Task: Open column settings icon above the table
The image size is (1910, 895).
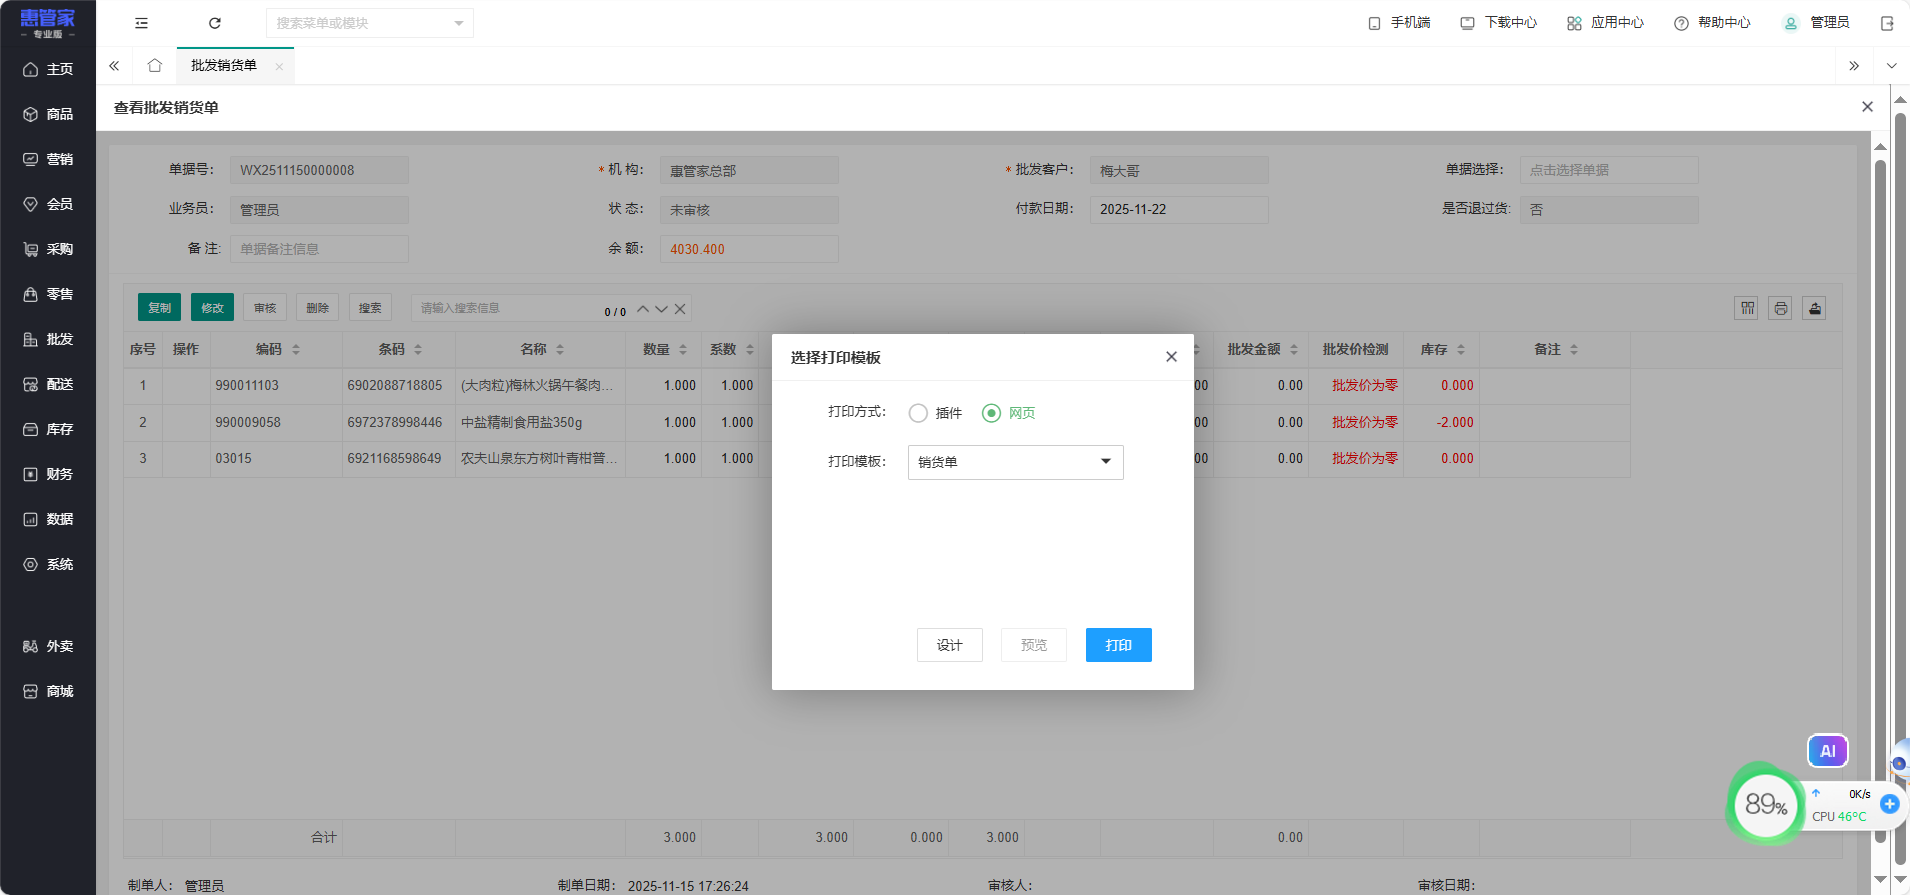Action: (1746, 309)
